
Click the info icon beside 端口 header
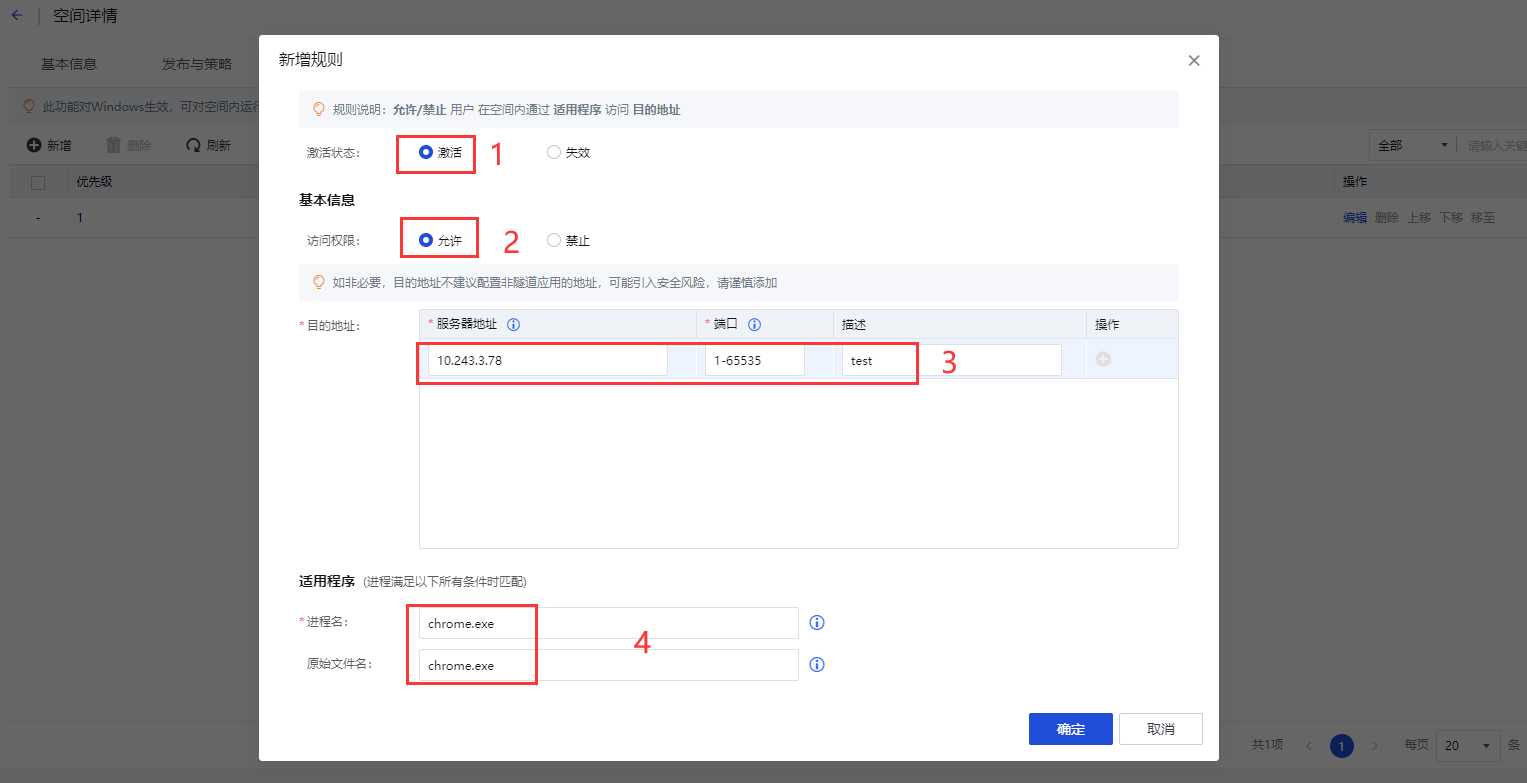tap(755, 325)
